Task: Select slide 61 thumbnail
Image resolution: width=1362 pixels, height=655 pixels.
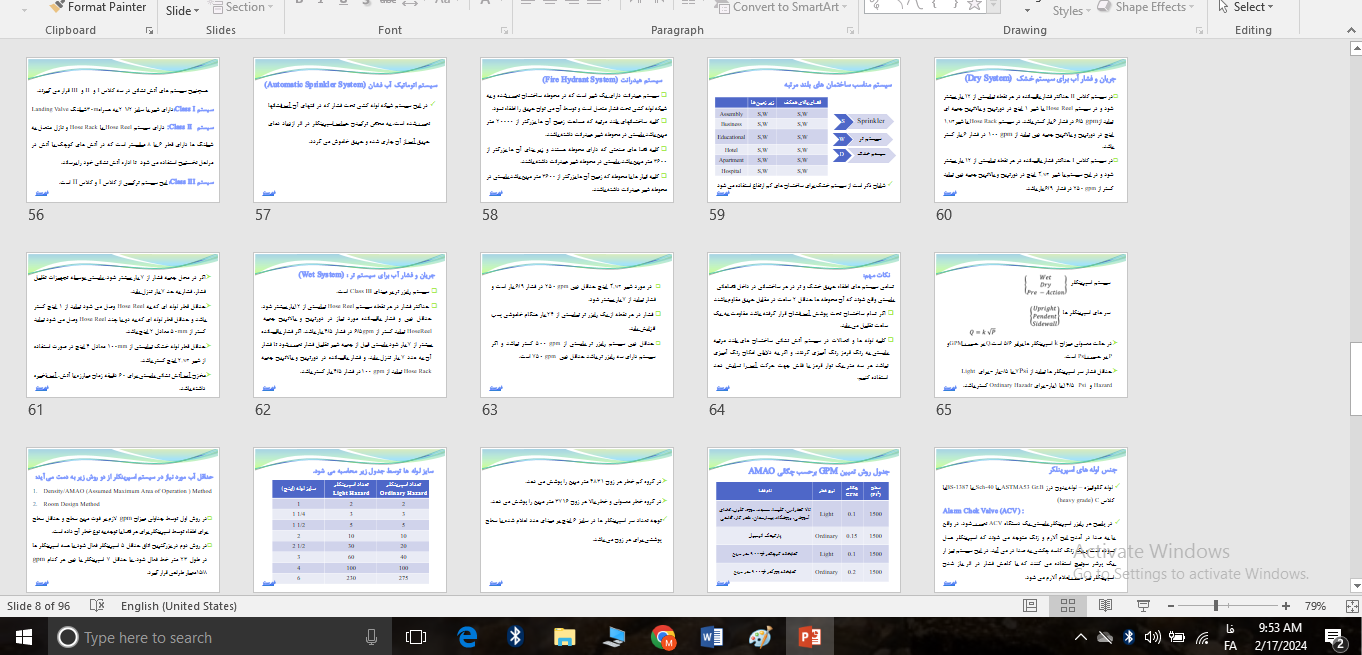Action: coord(124,325)
